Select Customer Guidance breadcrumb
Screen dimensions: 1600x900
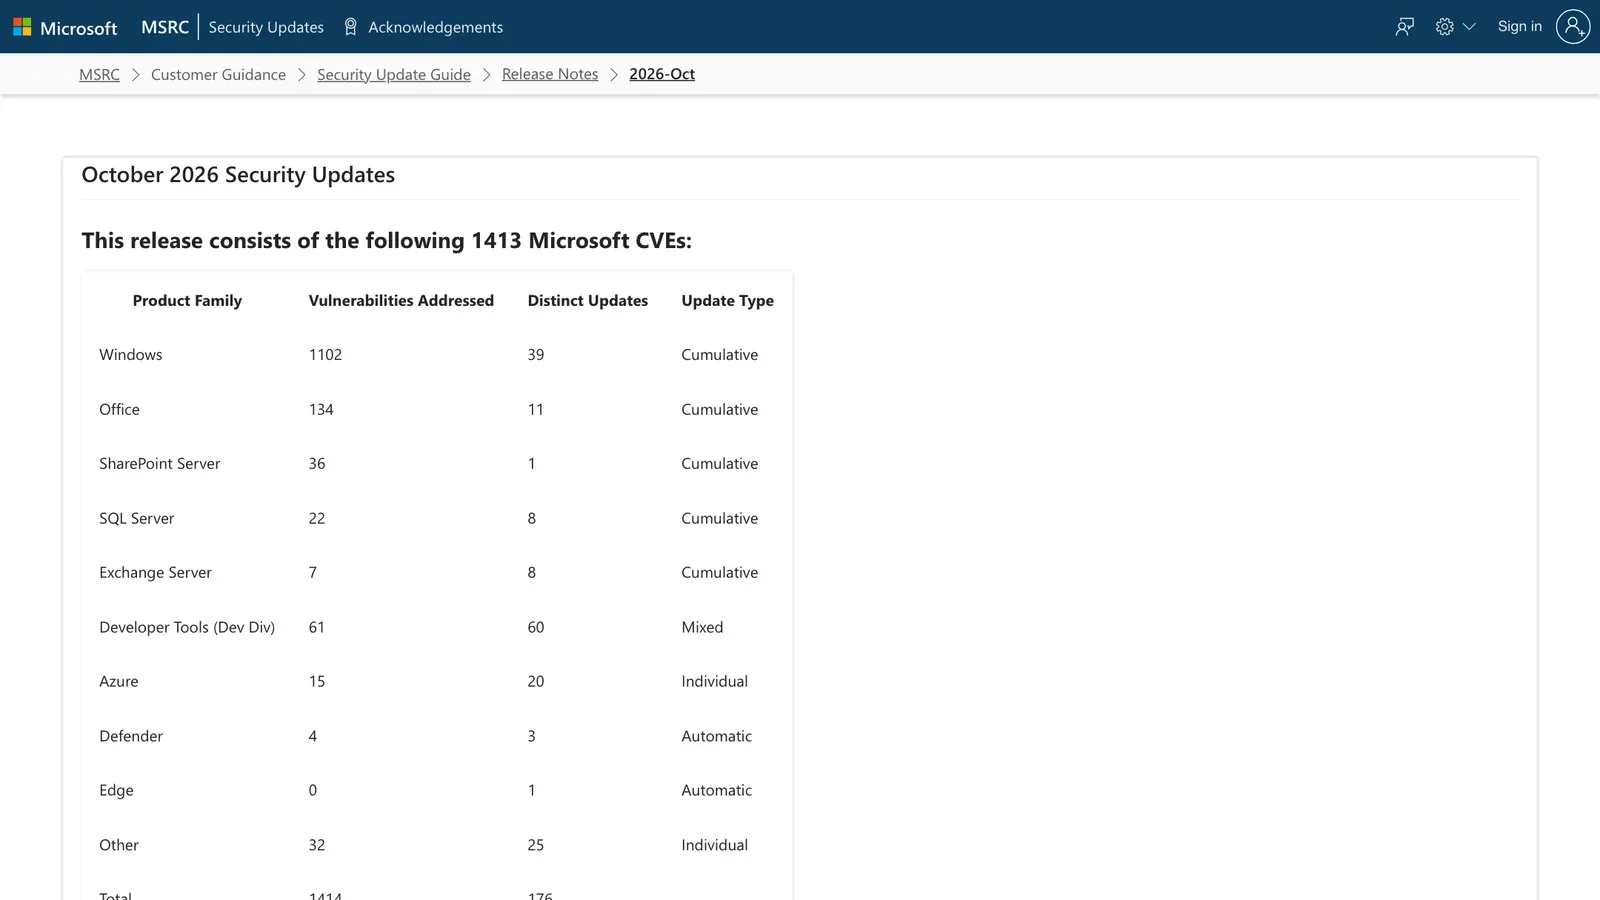pos(218,75)
